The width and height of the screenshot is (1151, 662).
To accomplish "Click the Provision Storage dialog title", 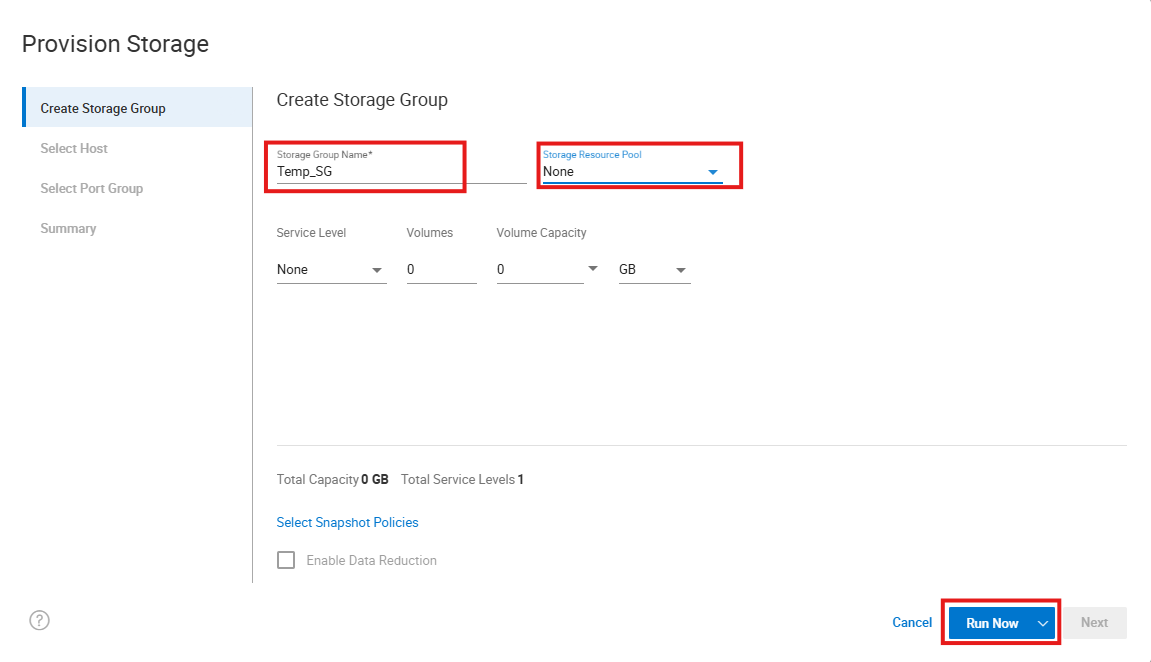I will pos(115,44).
